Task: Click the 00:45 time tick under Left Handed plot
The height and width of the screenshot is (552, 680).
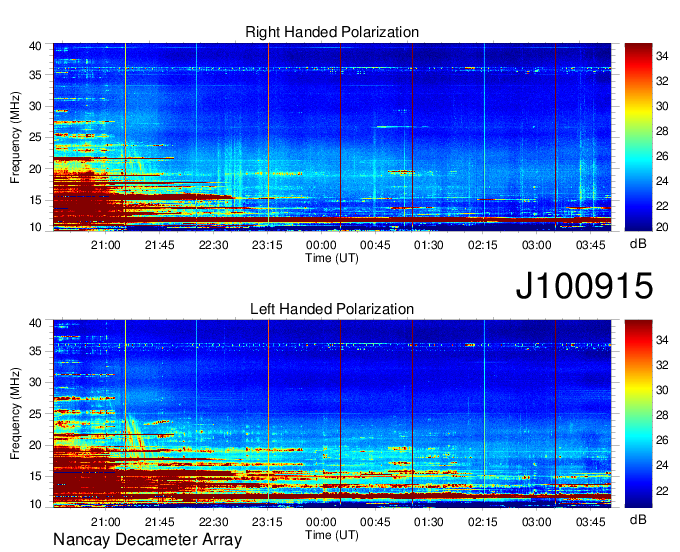Action: (375, 522)
